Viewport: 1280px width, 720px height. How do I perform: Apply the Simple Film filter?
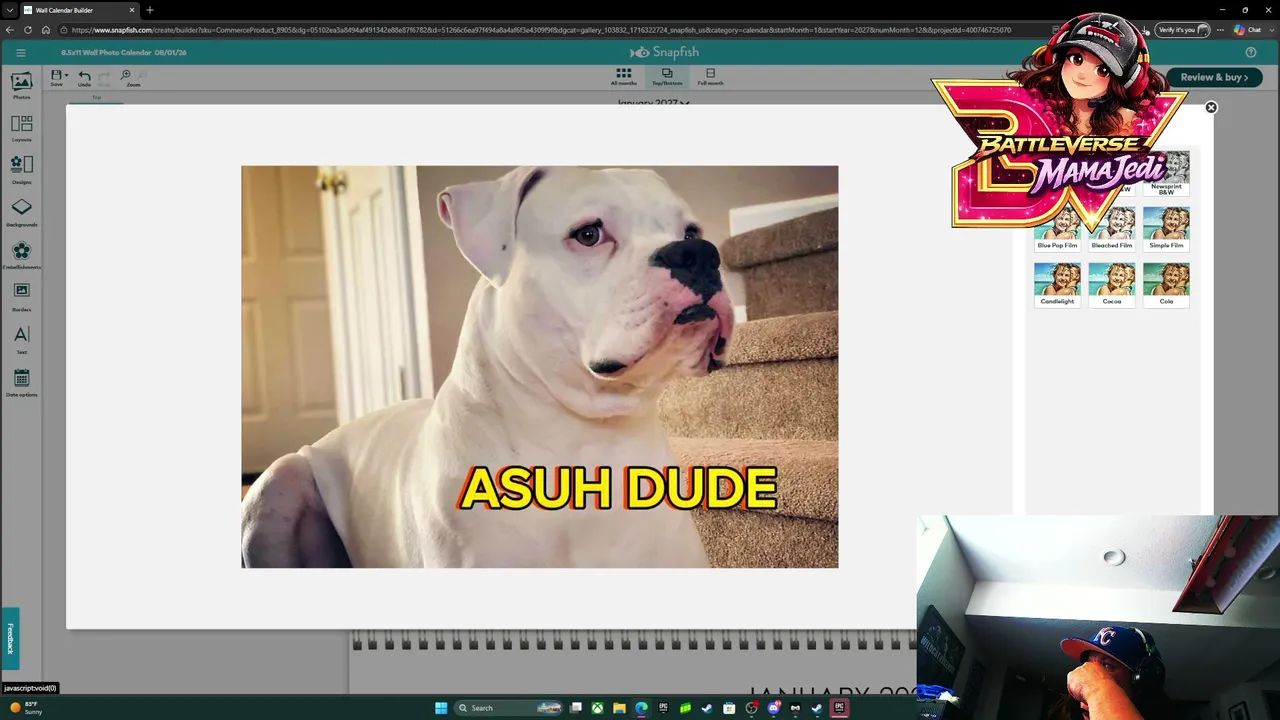tap(1166, 228)
